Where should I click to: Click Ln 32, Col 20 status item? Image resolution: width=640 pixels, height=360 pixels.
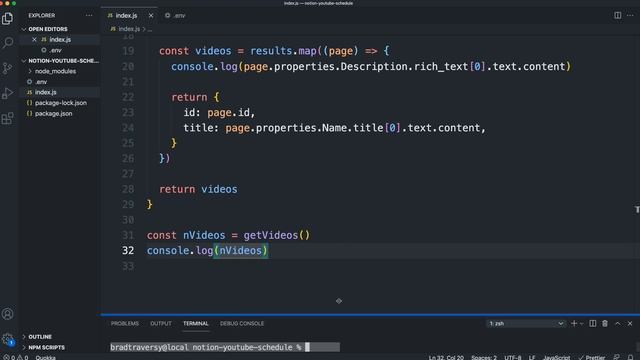point(446,357)
